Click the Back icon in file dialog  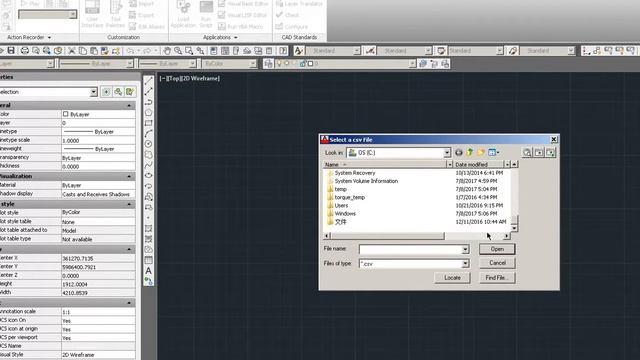point(459,152)
